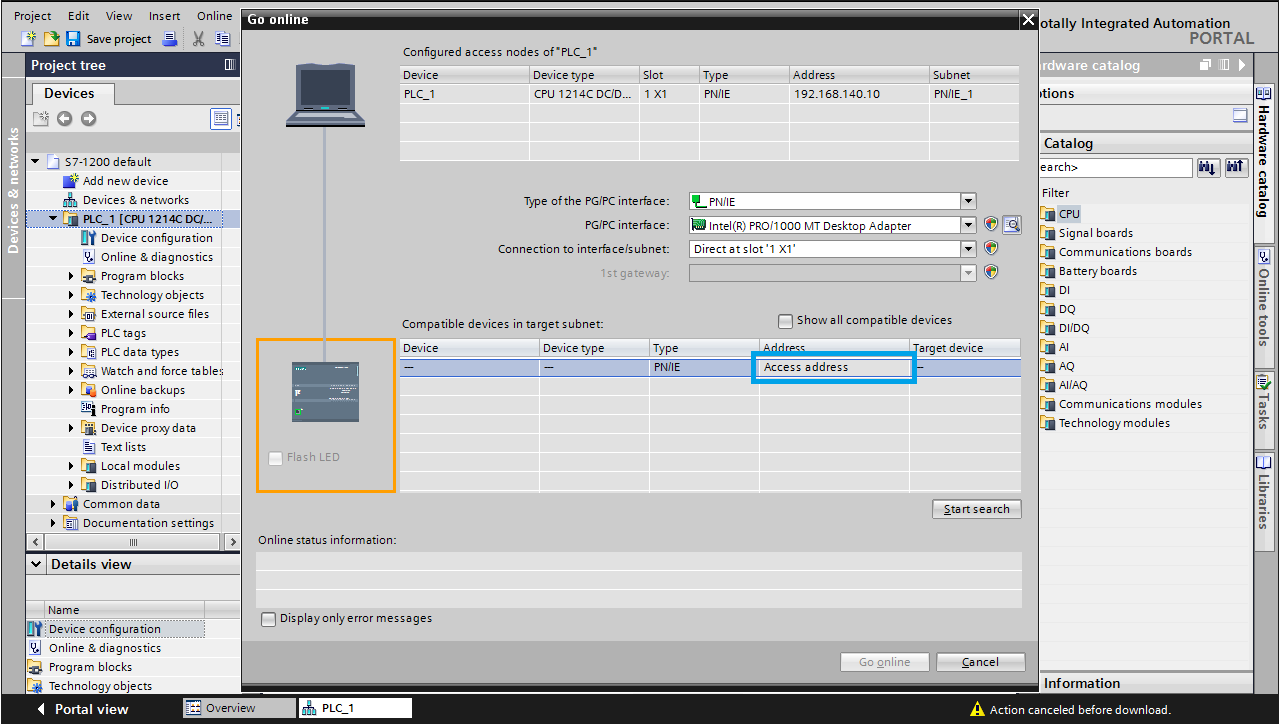The width and height of the screenshot is (1280, 725).
Task: Click the forward arrow in Project tree
Action: point(89,119)
